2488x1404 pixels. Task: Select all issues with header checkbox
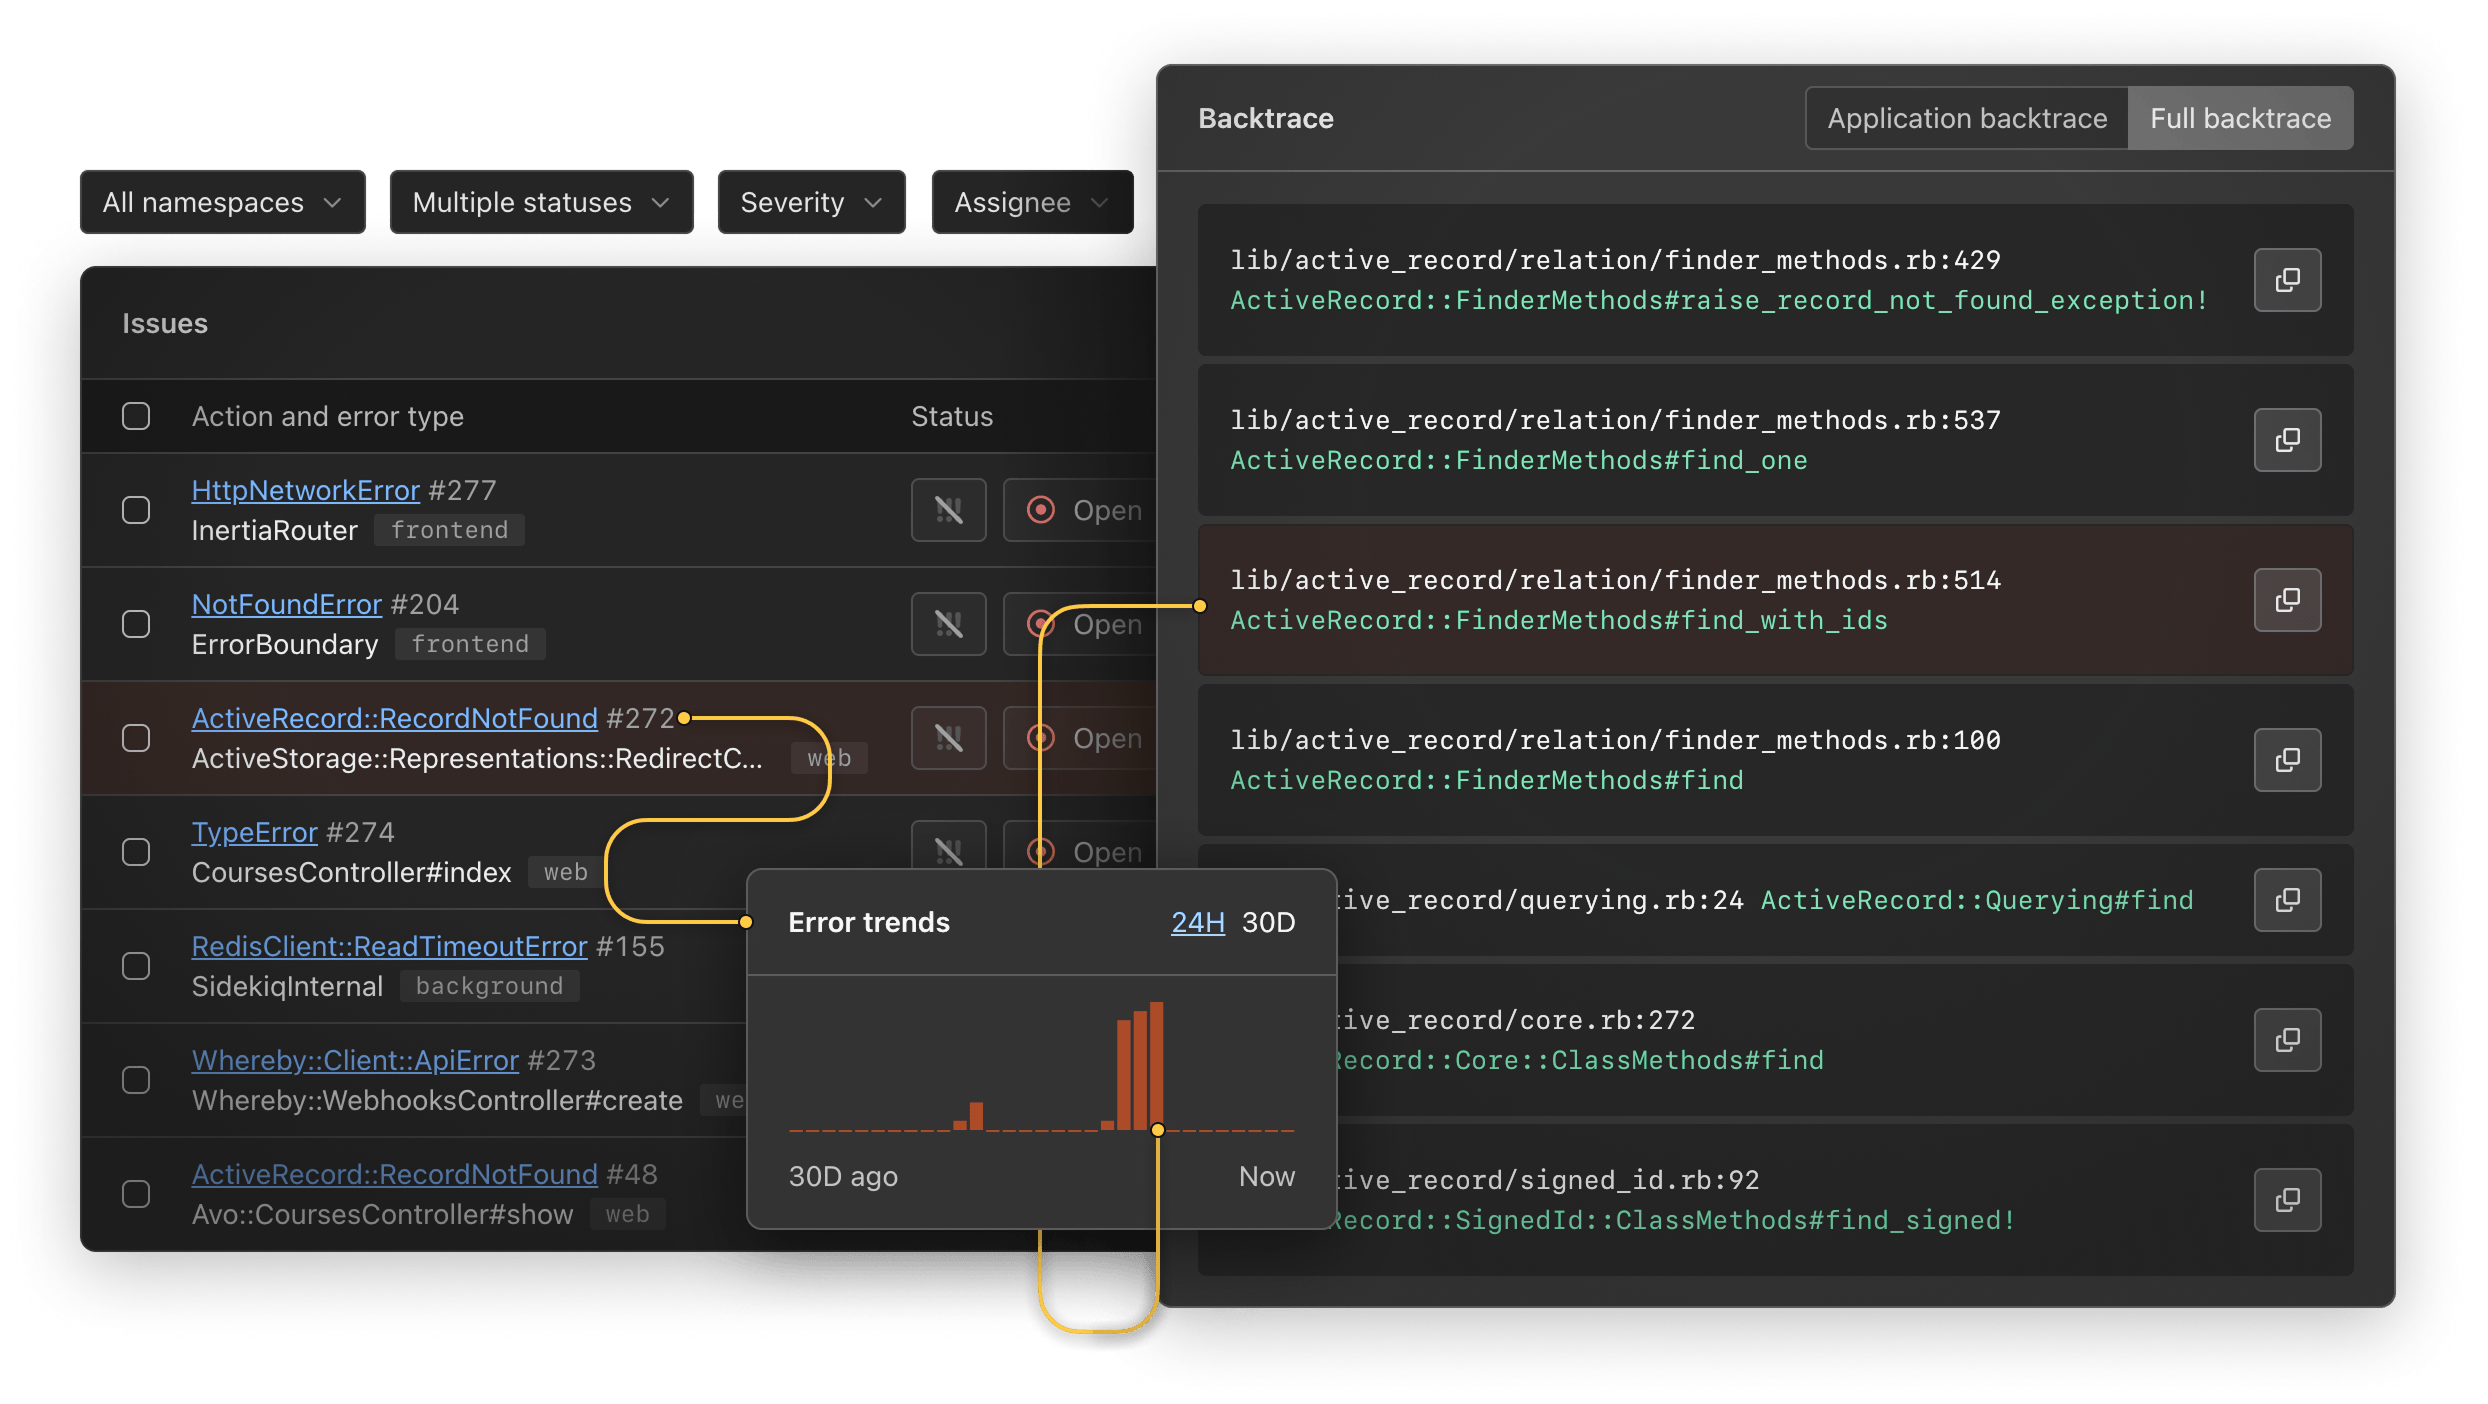(136, 416)
